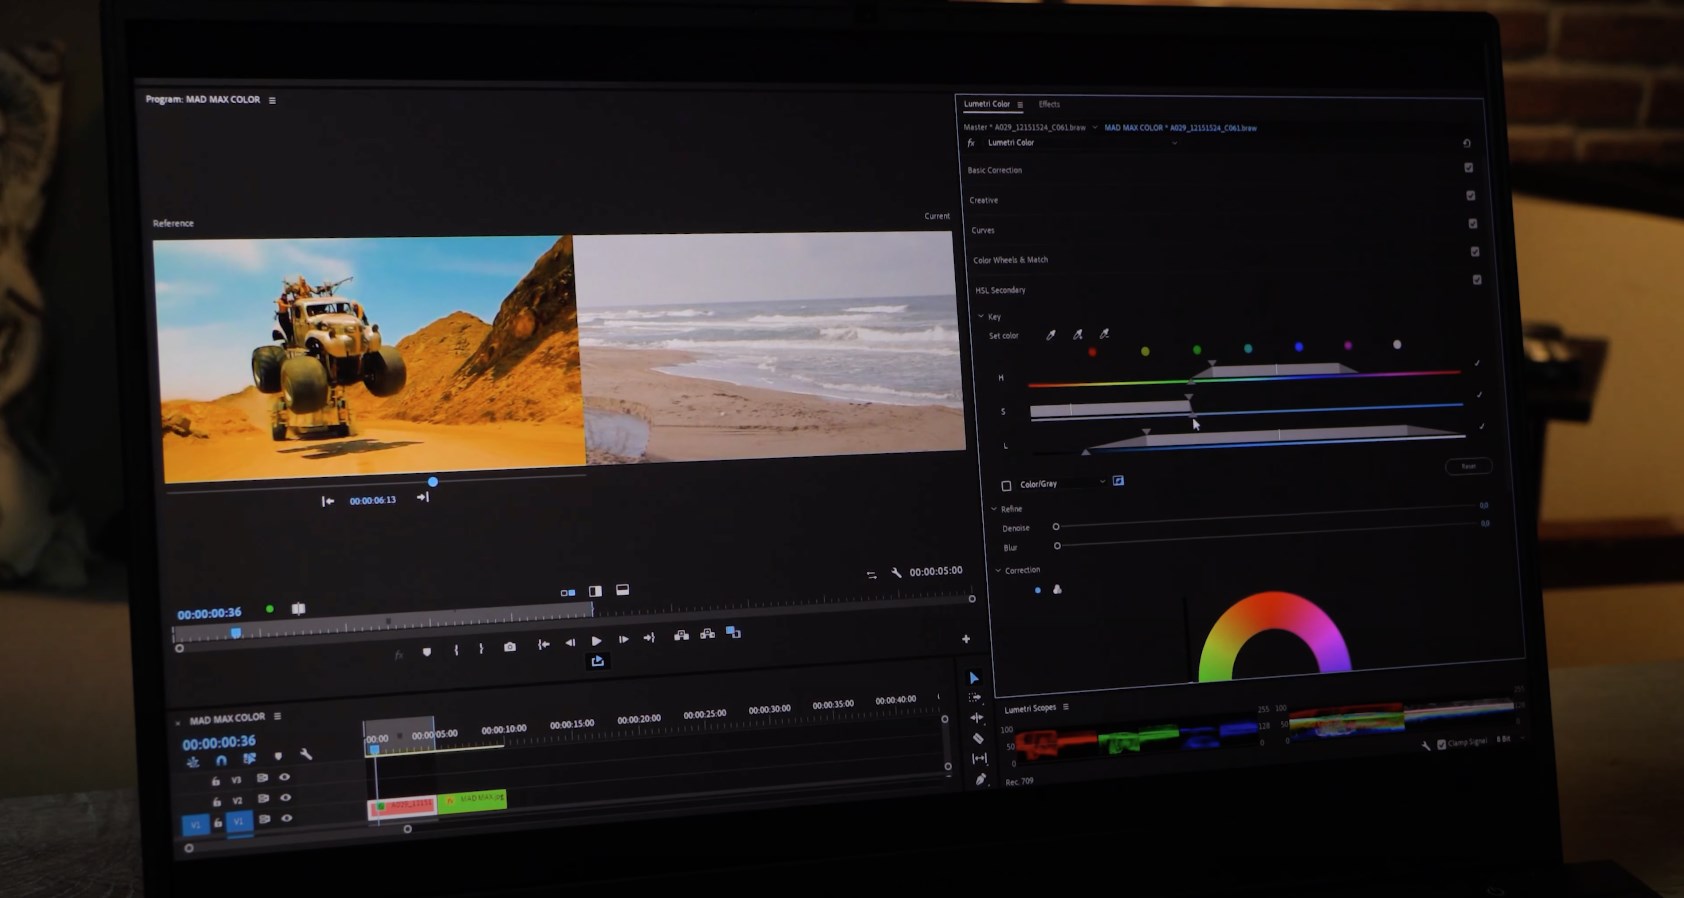The height and width of the screenshot is (898, 1684).
Task: Open the Lumetri Color effect dropdown
Action: (x=1174, y=143)
